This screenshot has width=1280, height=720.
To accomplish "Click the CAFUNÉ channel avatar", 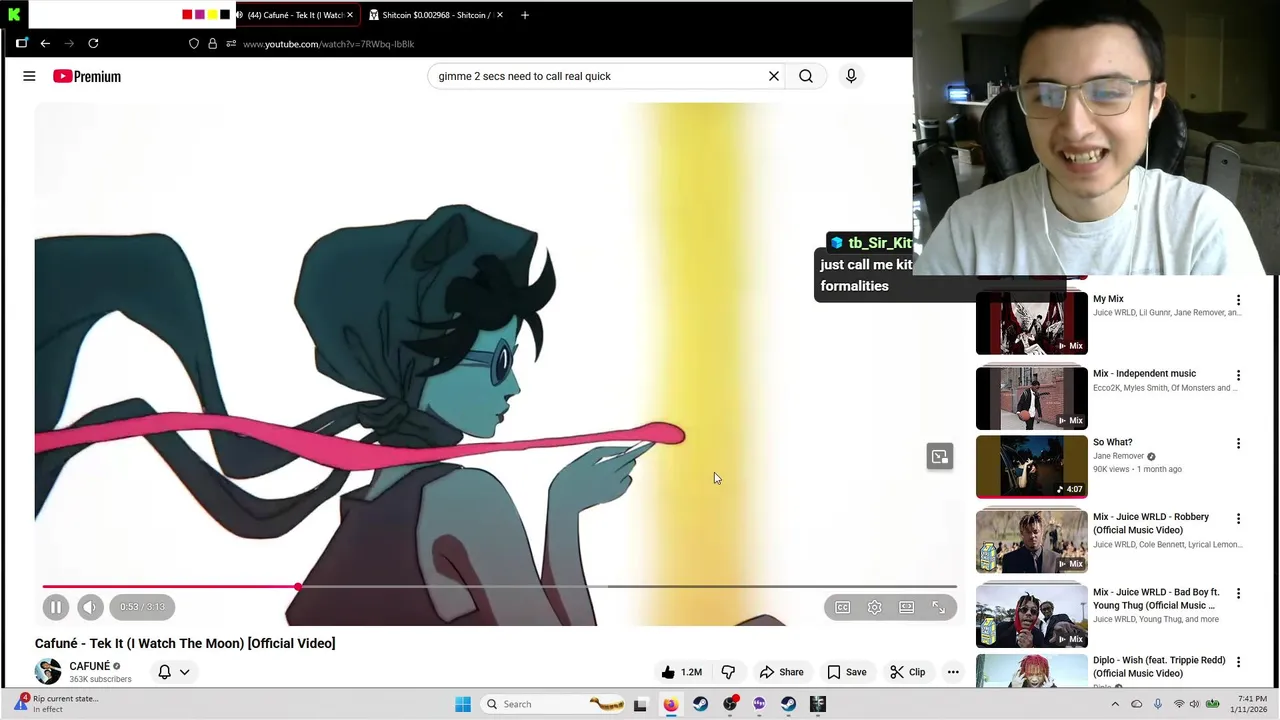I will pos(47,672).
